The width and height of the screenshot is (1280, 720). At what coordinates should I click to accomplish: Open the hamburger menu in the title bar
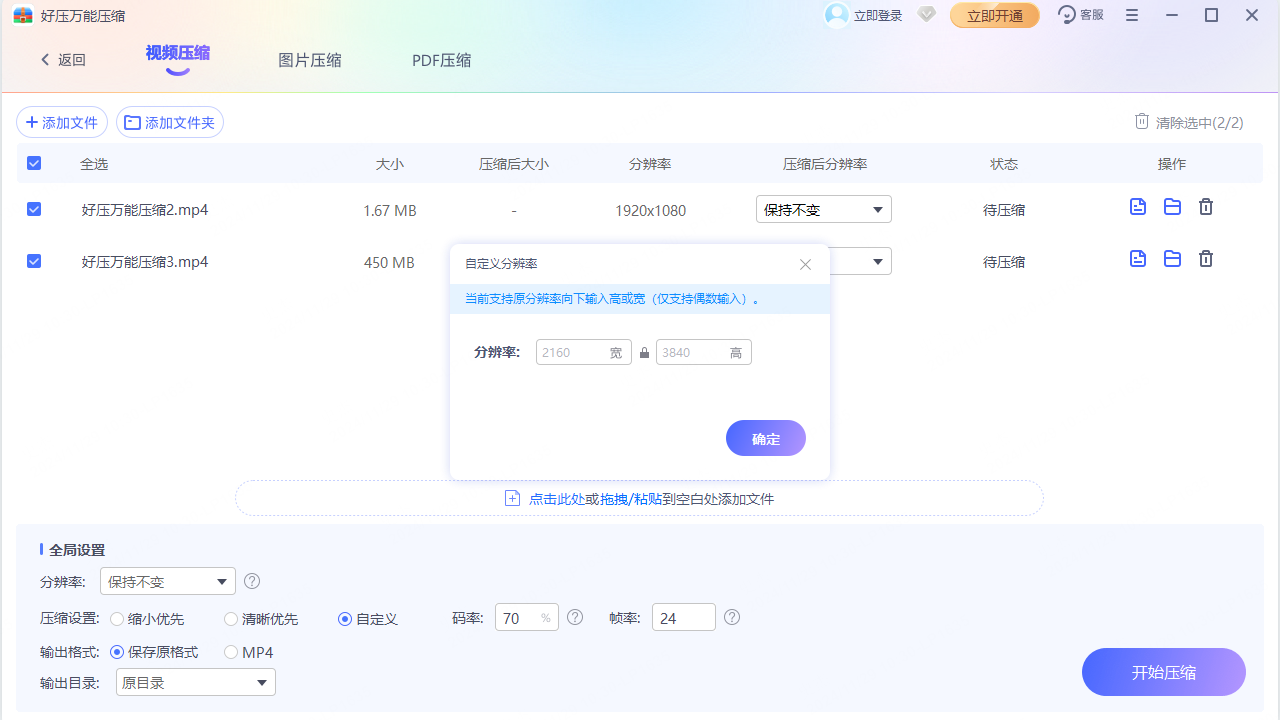(1131, 15)
